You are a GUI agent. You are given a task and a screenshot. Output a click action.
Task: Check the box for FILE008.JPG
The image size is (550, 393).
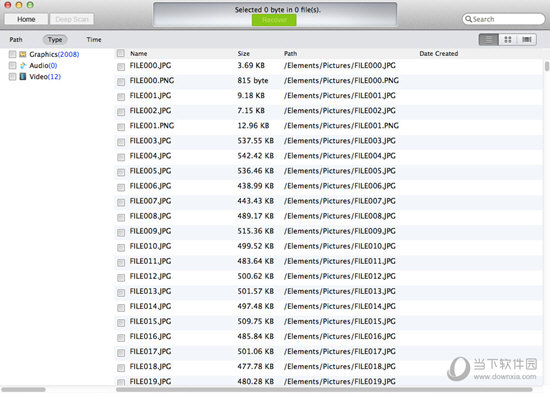coord(121,218)
